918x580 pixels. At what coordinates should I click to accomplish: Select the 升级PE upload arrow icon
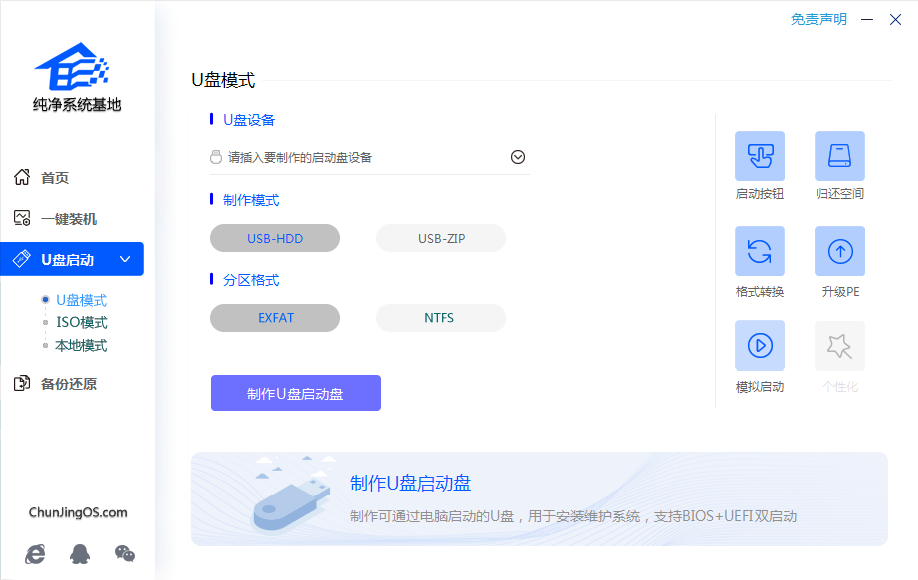click(840, 251)
